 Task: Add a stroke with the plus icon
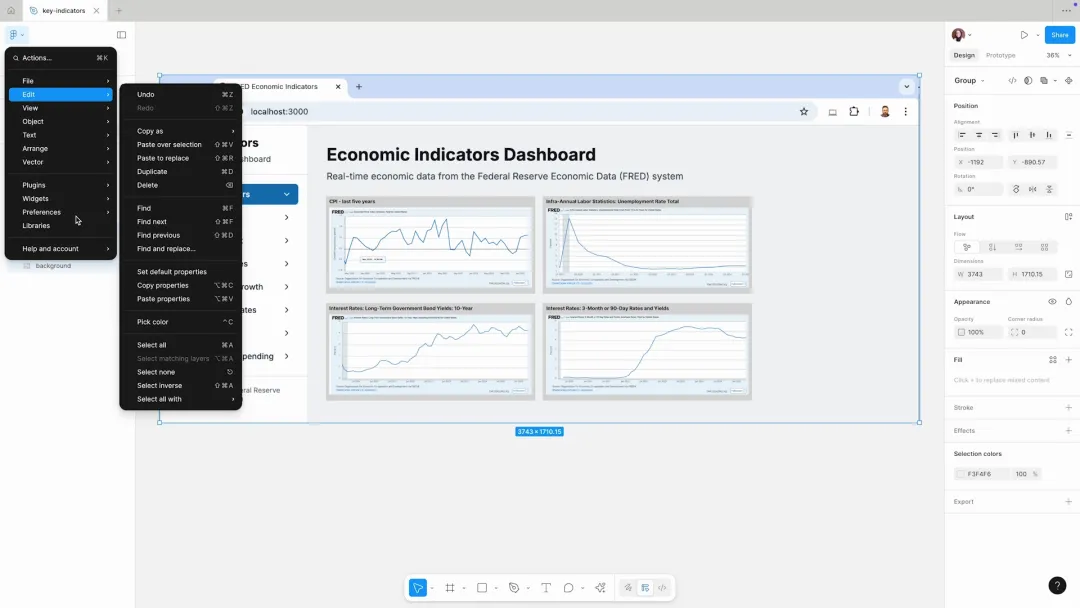pyautogui.click(x=1068, y=408)
